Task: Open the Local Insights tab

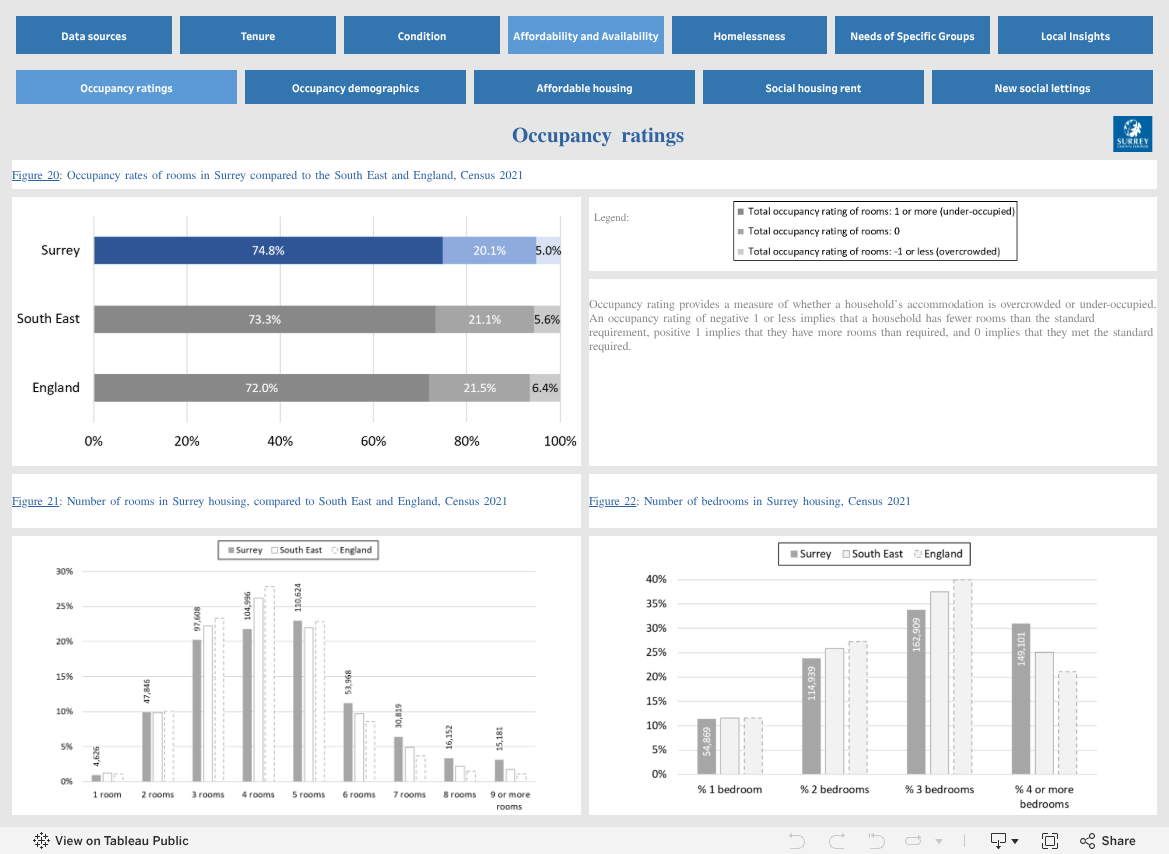Action: pos(1075,35)
